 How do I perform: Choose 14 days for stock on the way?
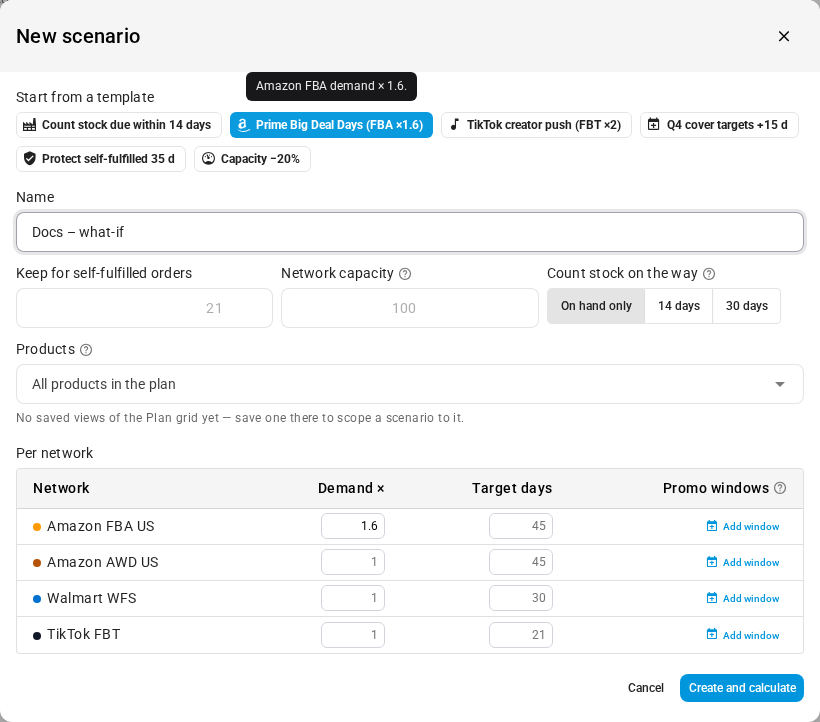tap(678, 306)
